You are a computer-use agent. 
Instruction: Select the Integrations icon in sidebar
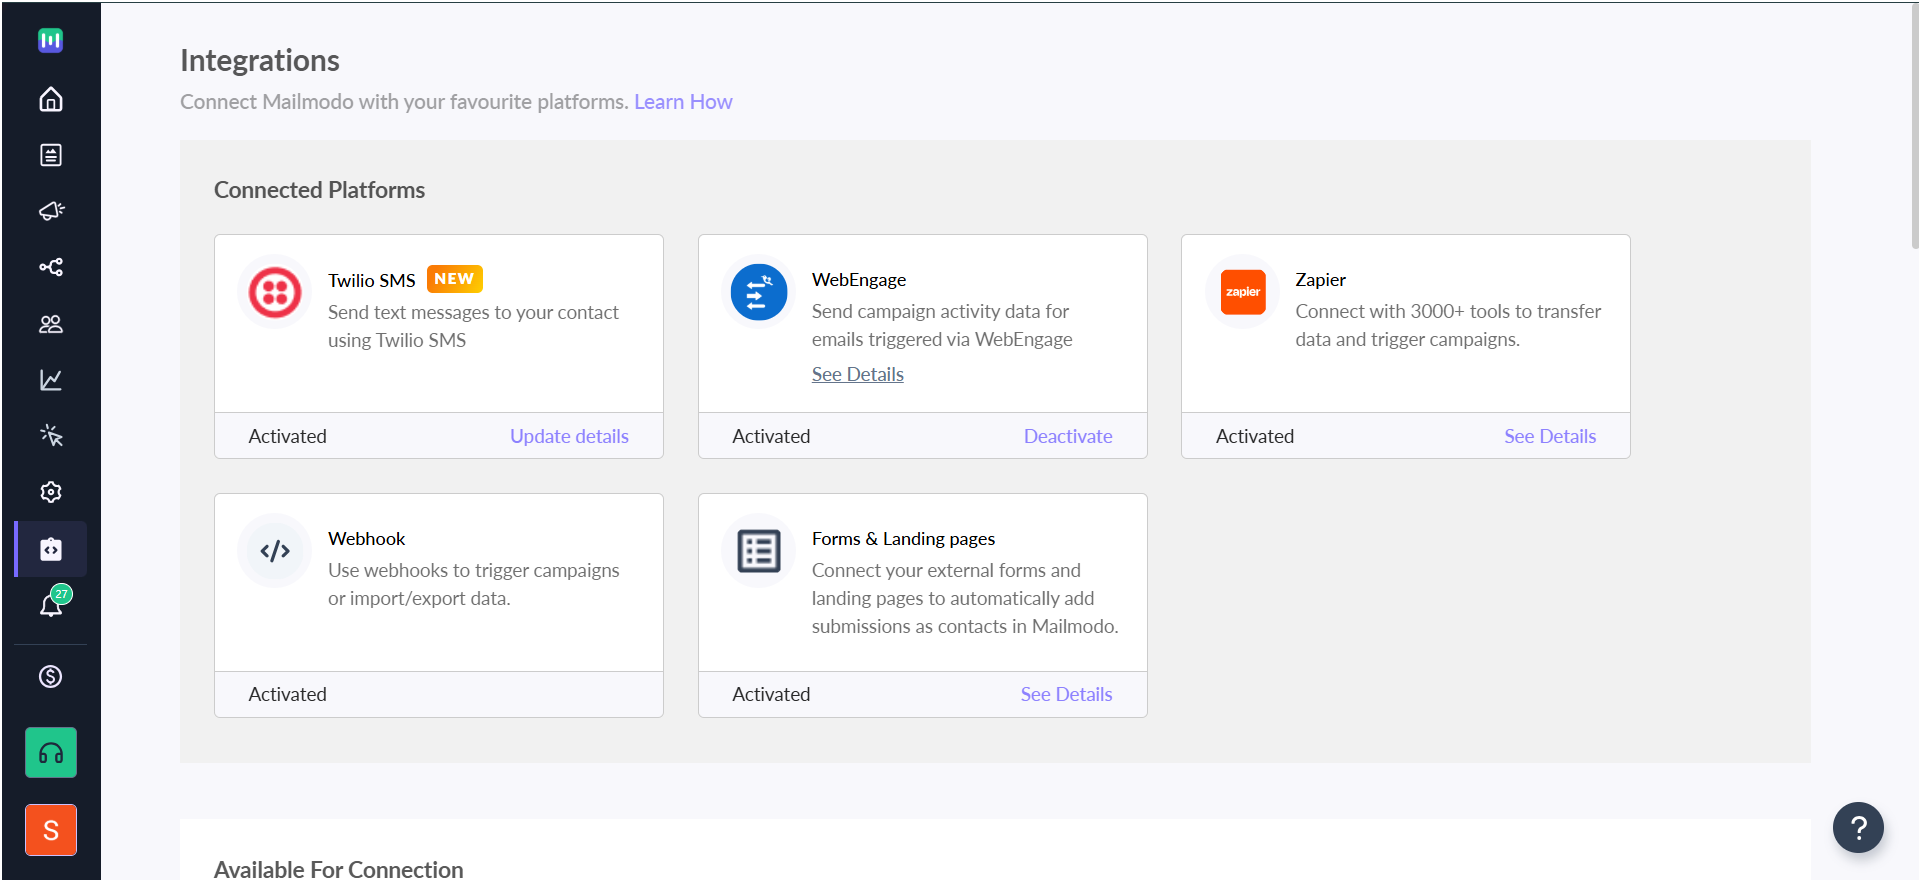[50, 549]
